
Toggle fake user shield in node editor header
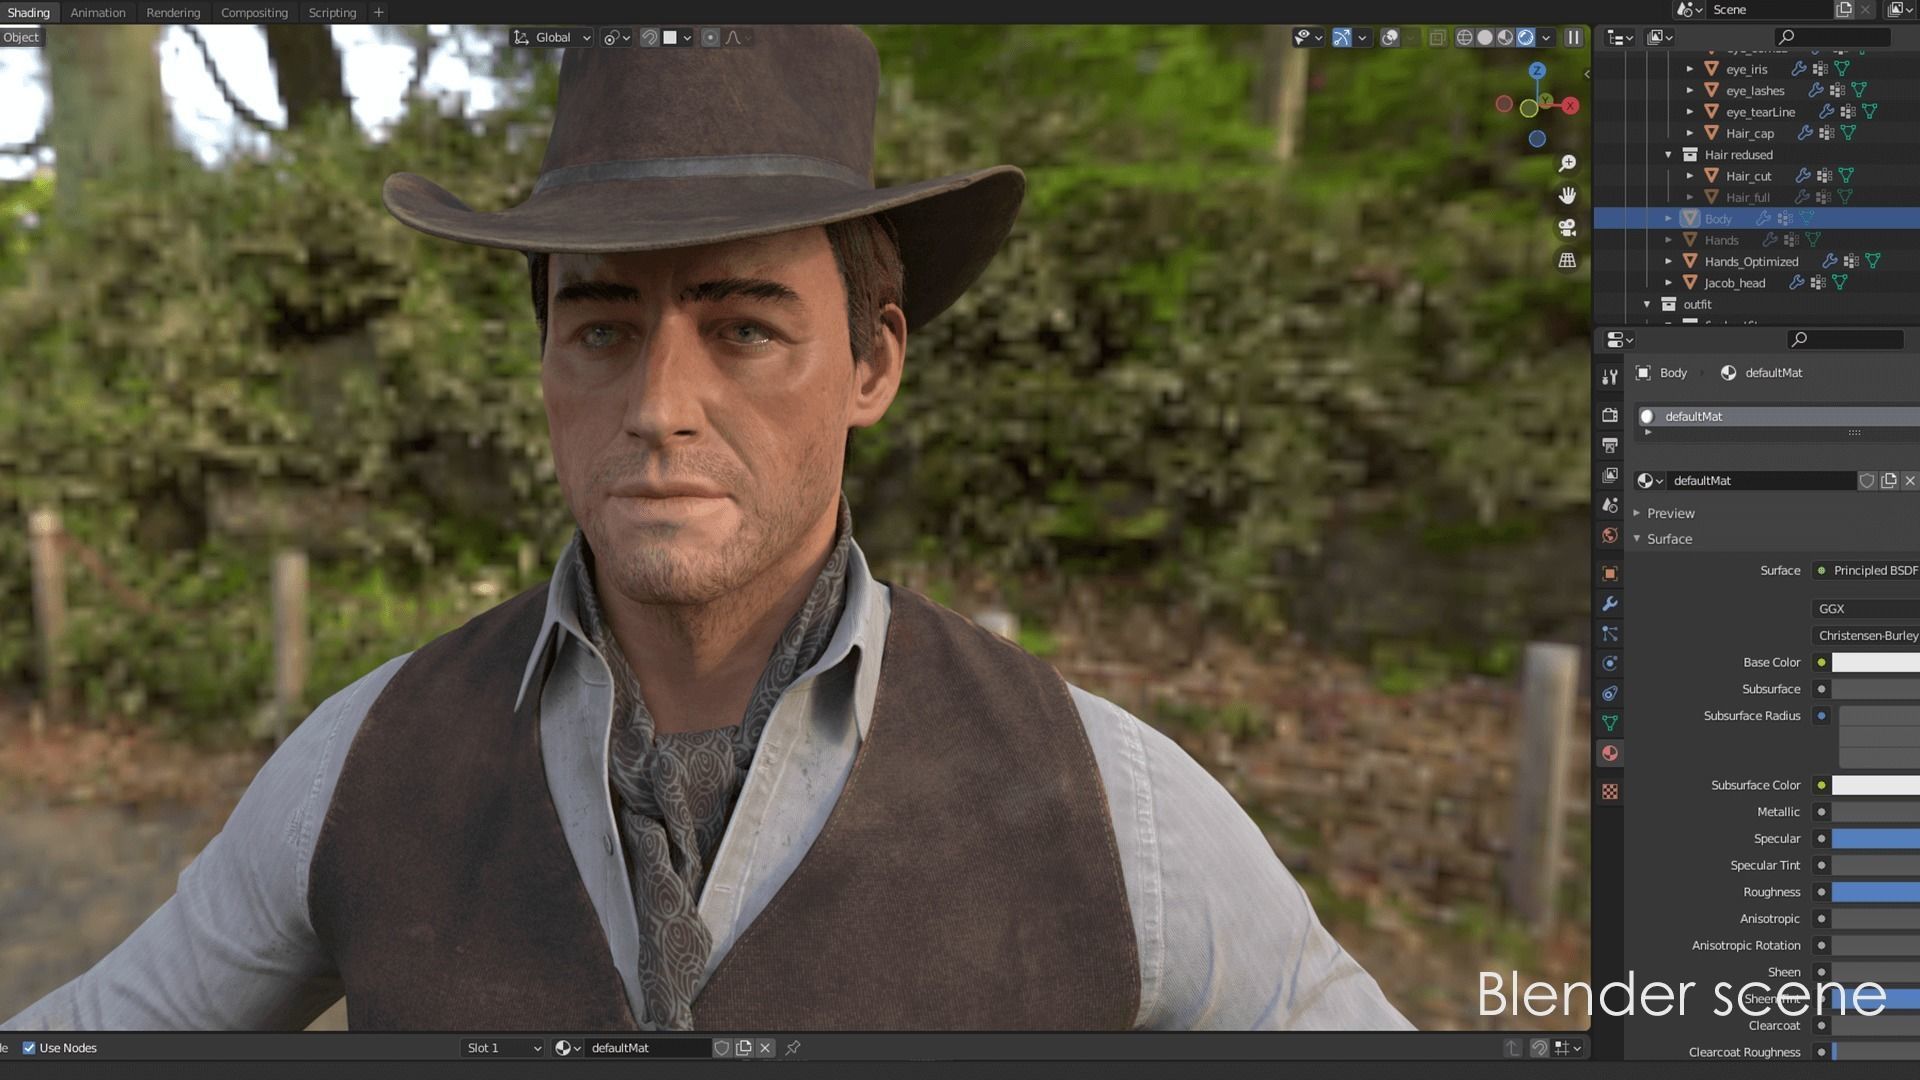pyautogui.click(x=722, y=1048)
